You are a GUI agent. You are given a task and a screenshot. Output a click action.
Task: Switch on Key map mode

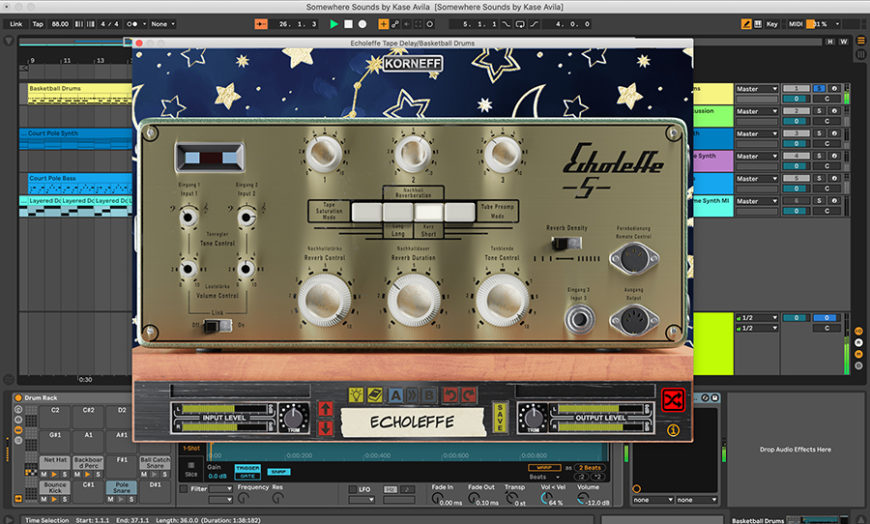point(772,24)
